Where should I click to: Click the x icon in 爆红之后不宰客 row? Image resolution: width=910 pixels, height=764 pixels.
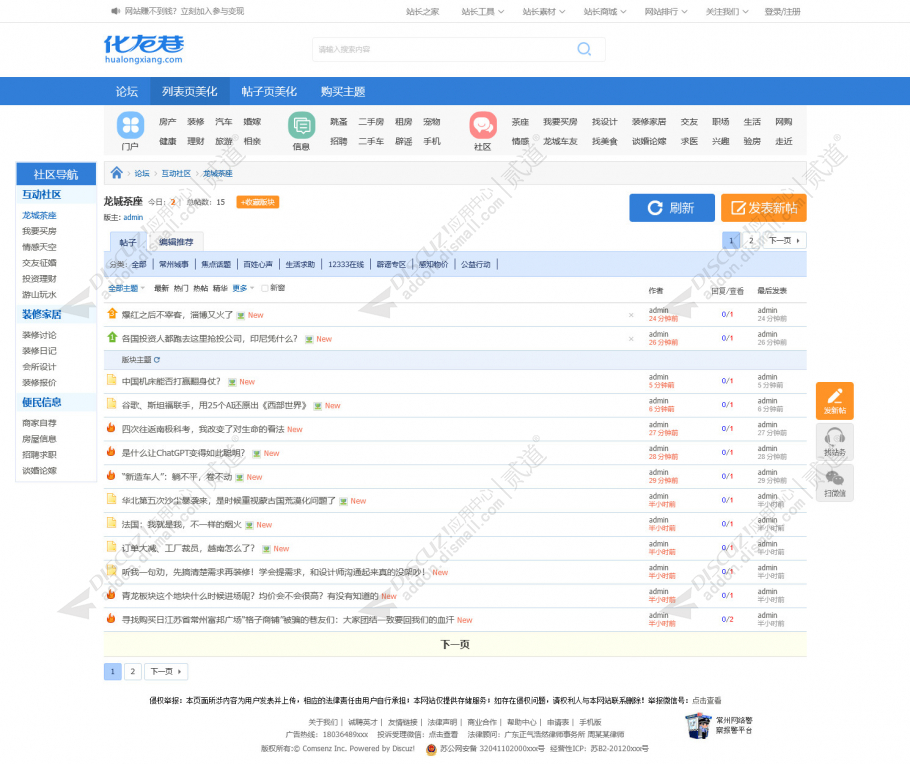click(x=631, y=315)
